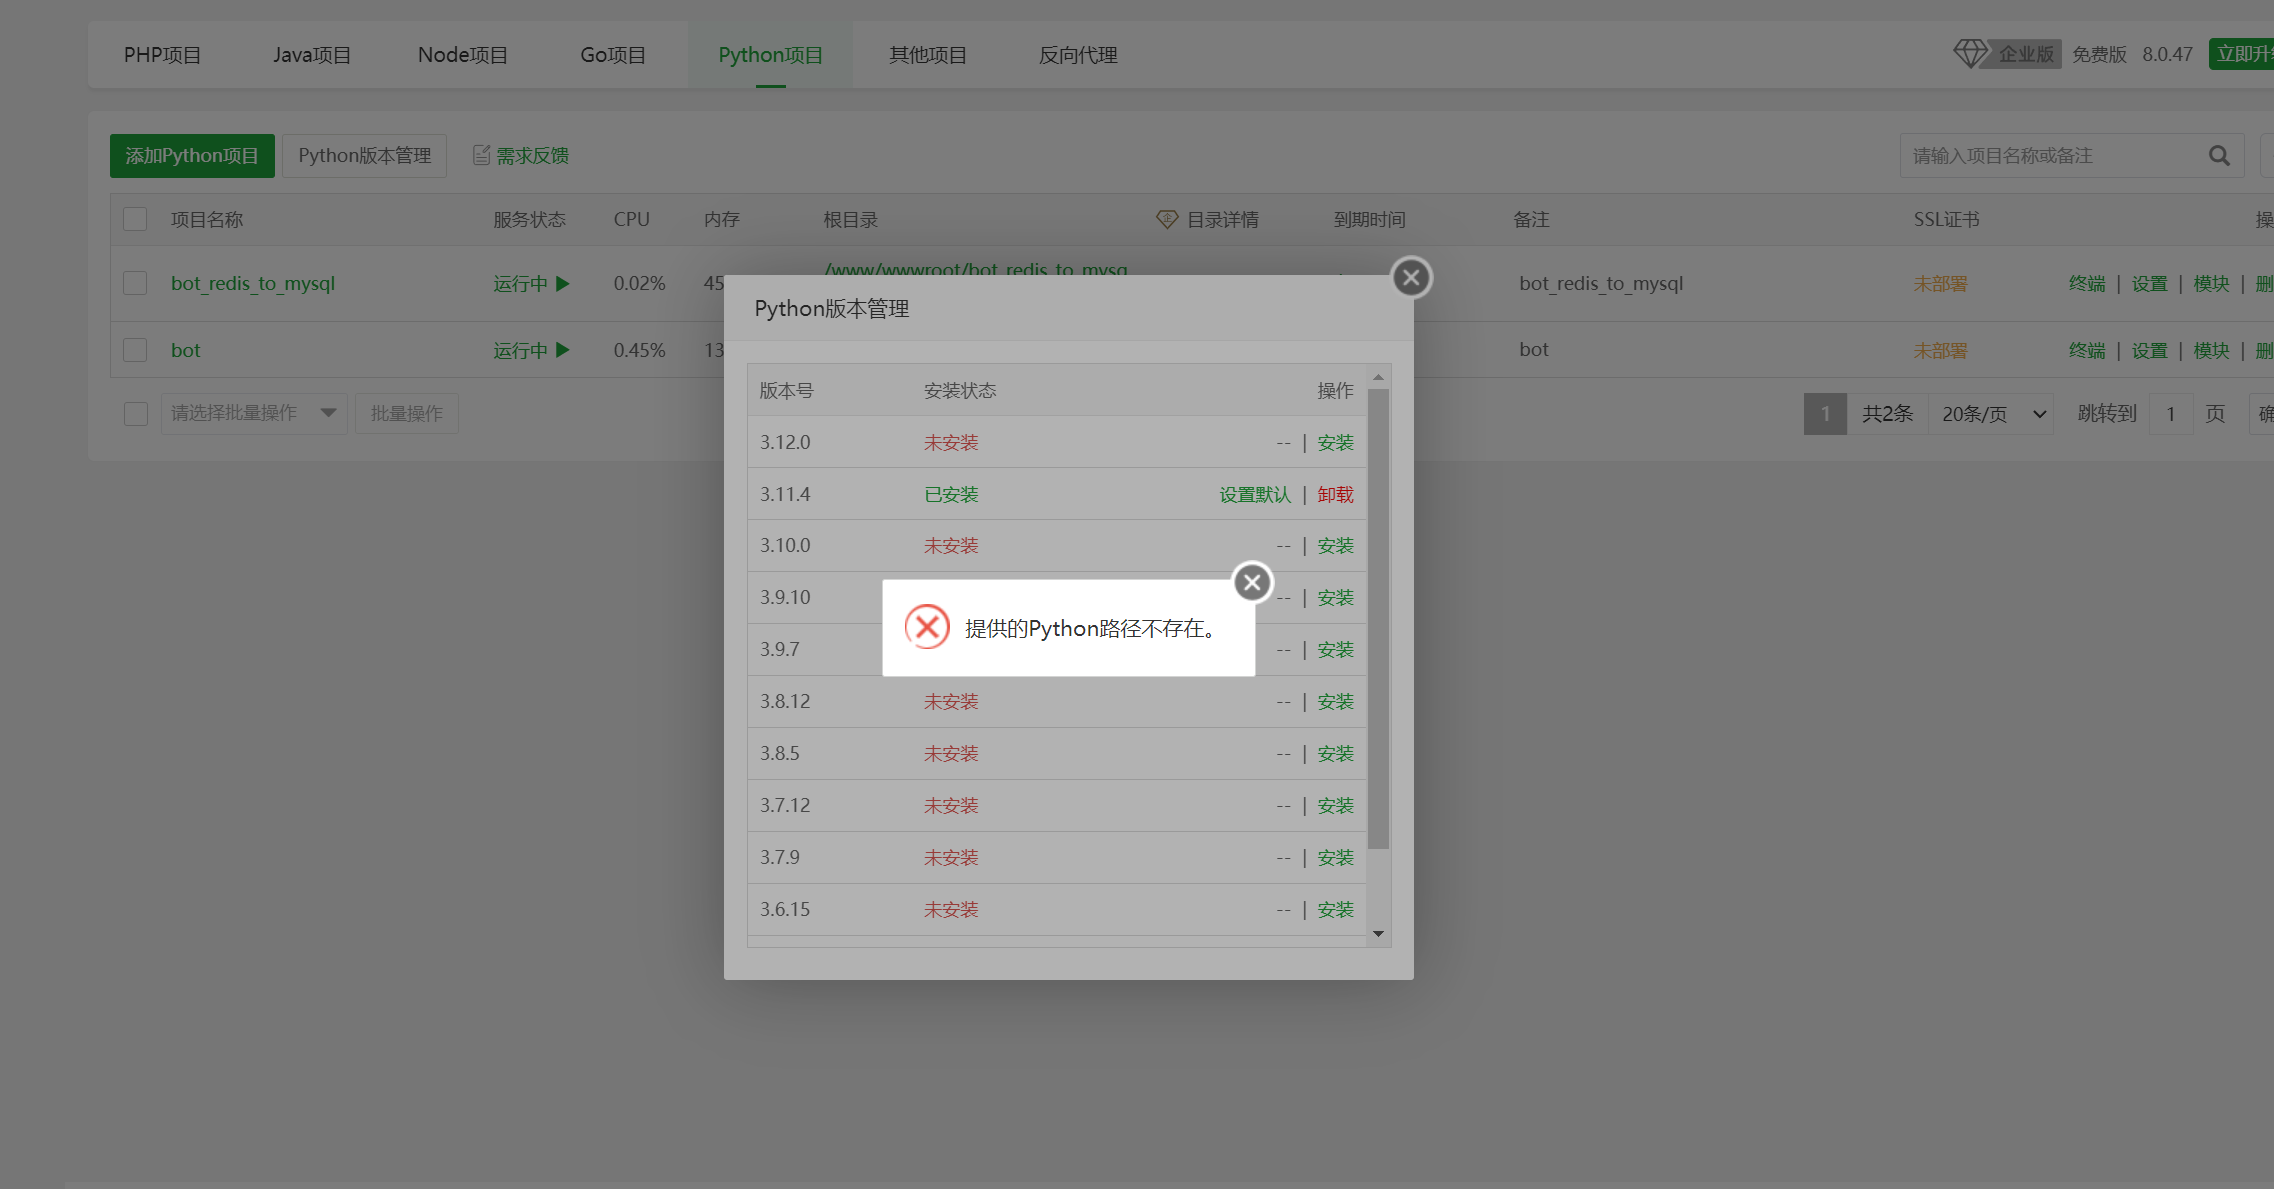This screenshot has width=2274, height=1189.
Task: Open 终端 for the bot project
Action: point(2087,350)
